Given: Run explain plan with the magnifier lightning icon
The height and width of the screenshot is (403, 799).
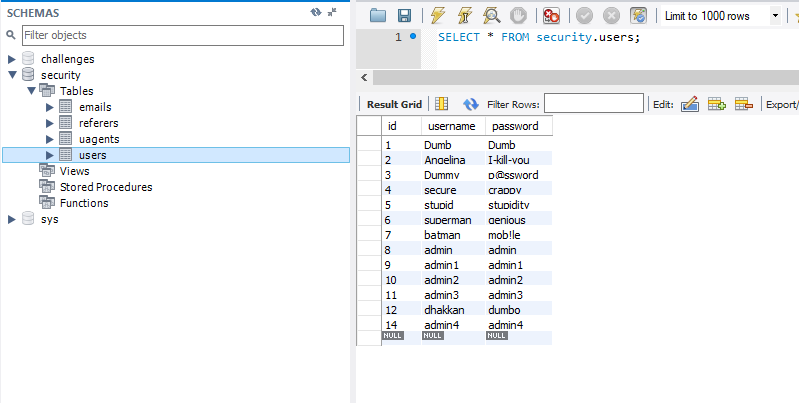Looking at the screenshot, I should click(x=491, y=16).
